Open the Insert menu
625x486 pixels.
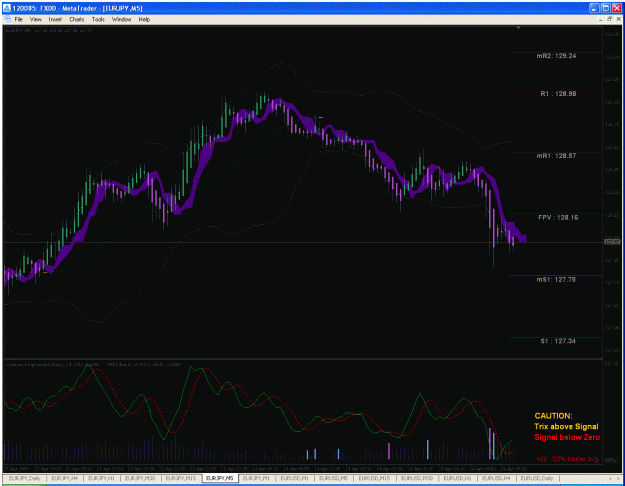pos(55,19)
